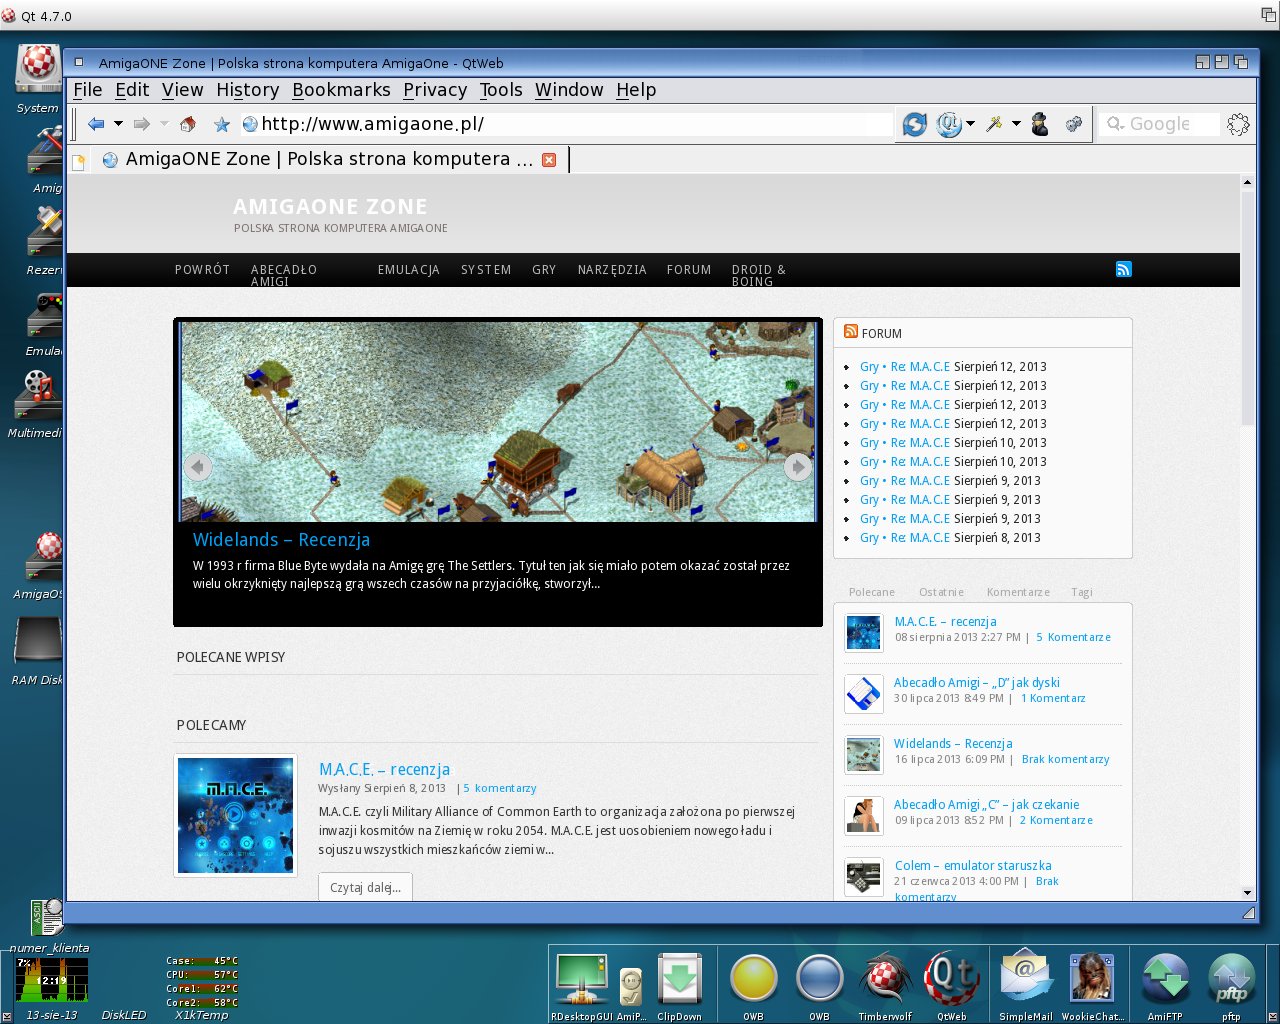Click the grey forward arrow
Image resolution: width=1280 pixels, height=1024 pixels.
pyautogui.click(x=142, y=124)
